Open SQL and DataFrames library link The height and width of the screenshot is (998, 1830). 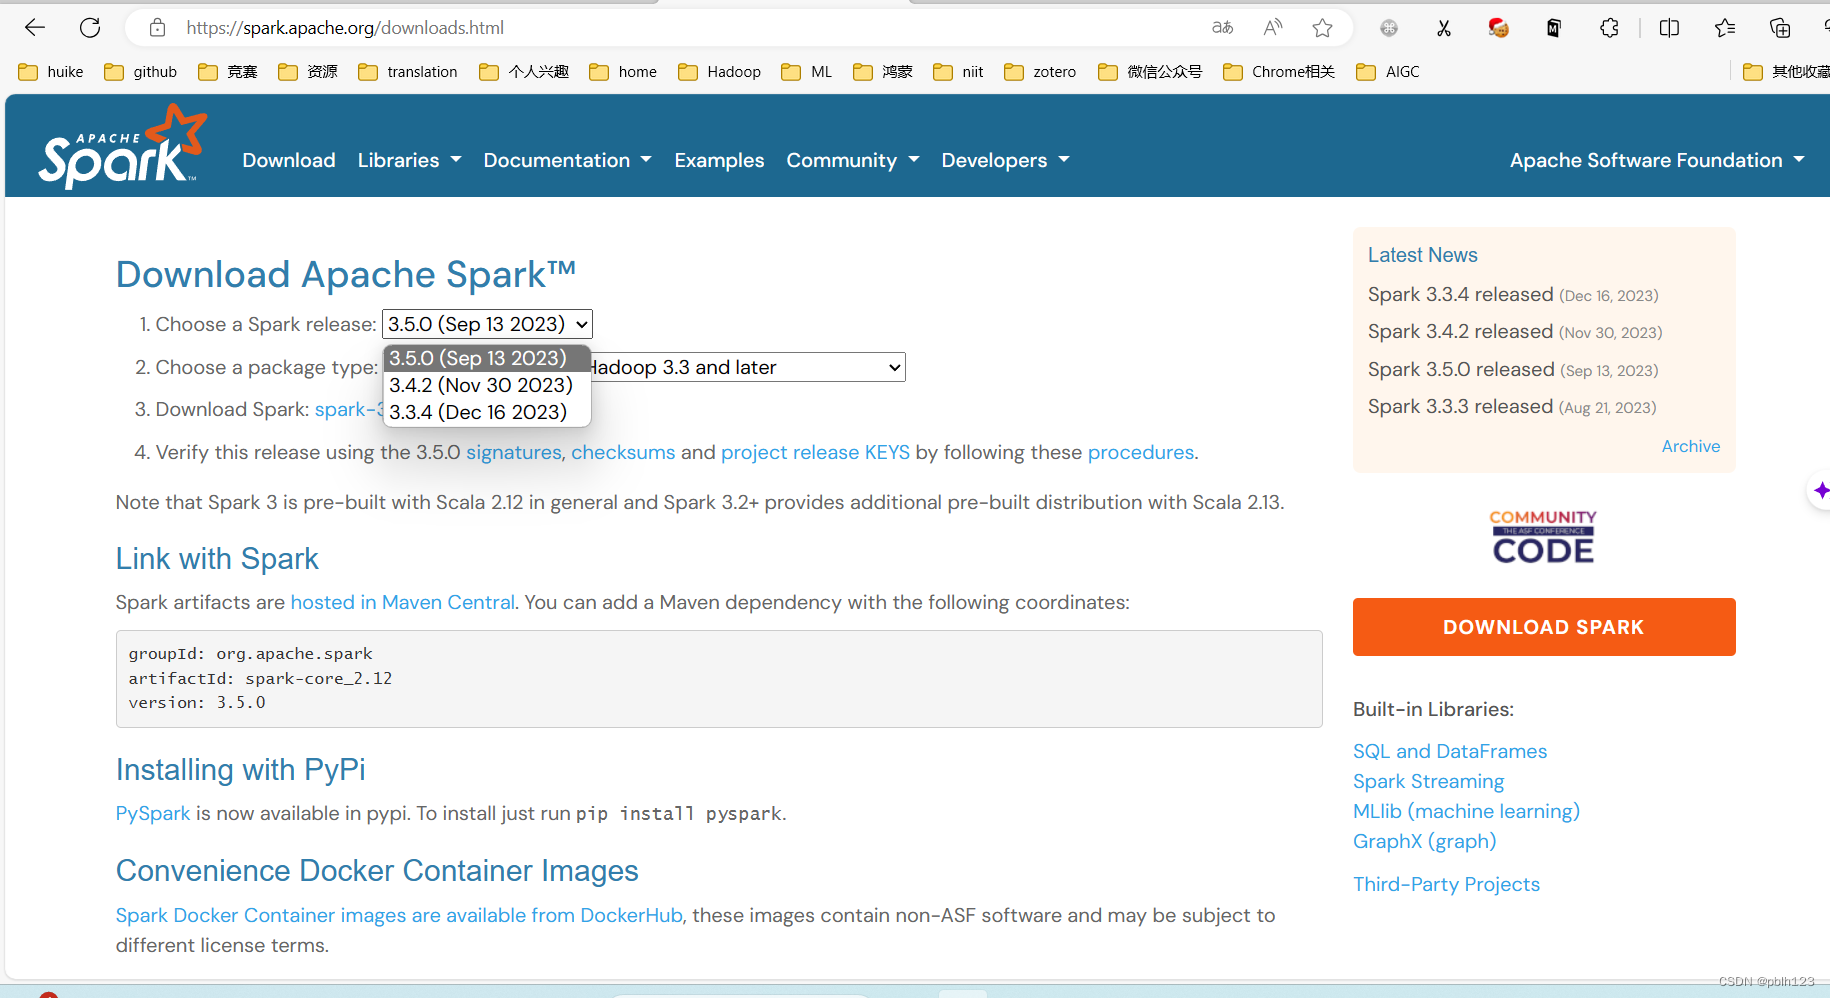click(x=1450, y=751)
